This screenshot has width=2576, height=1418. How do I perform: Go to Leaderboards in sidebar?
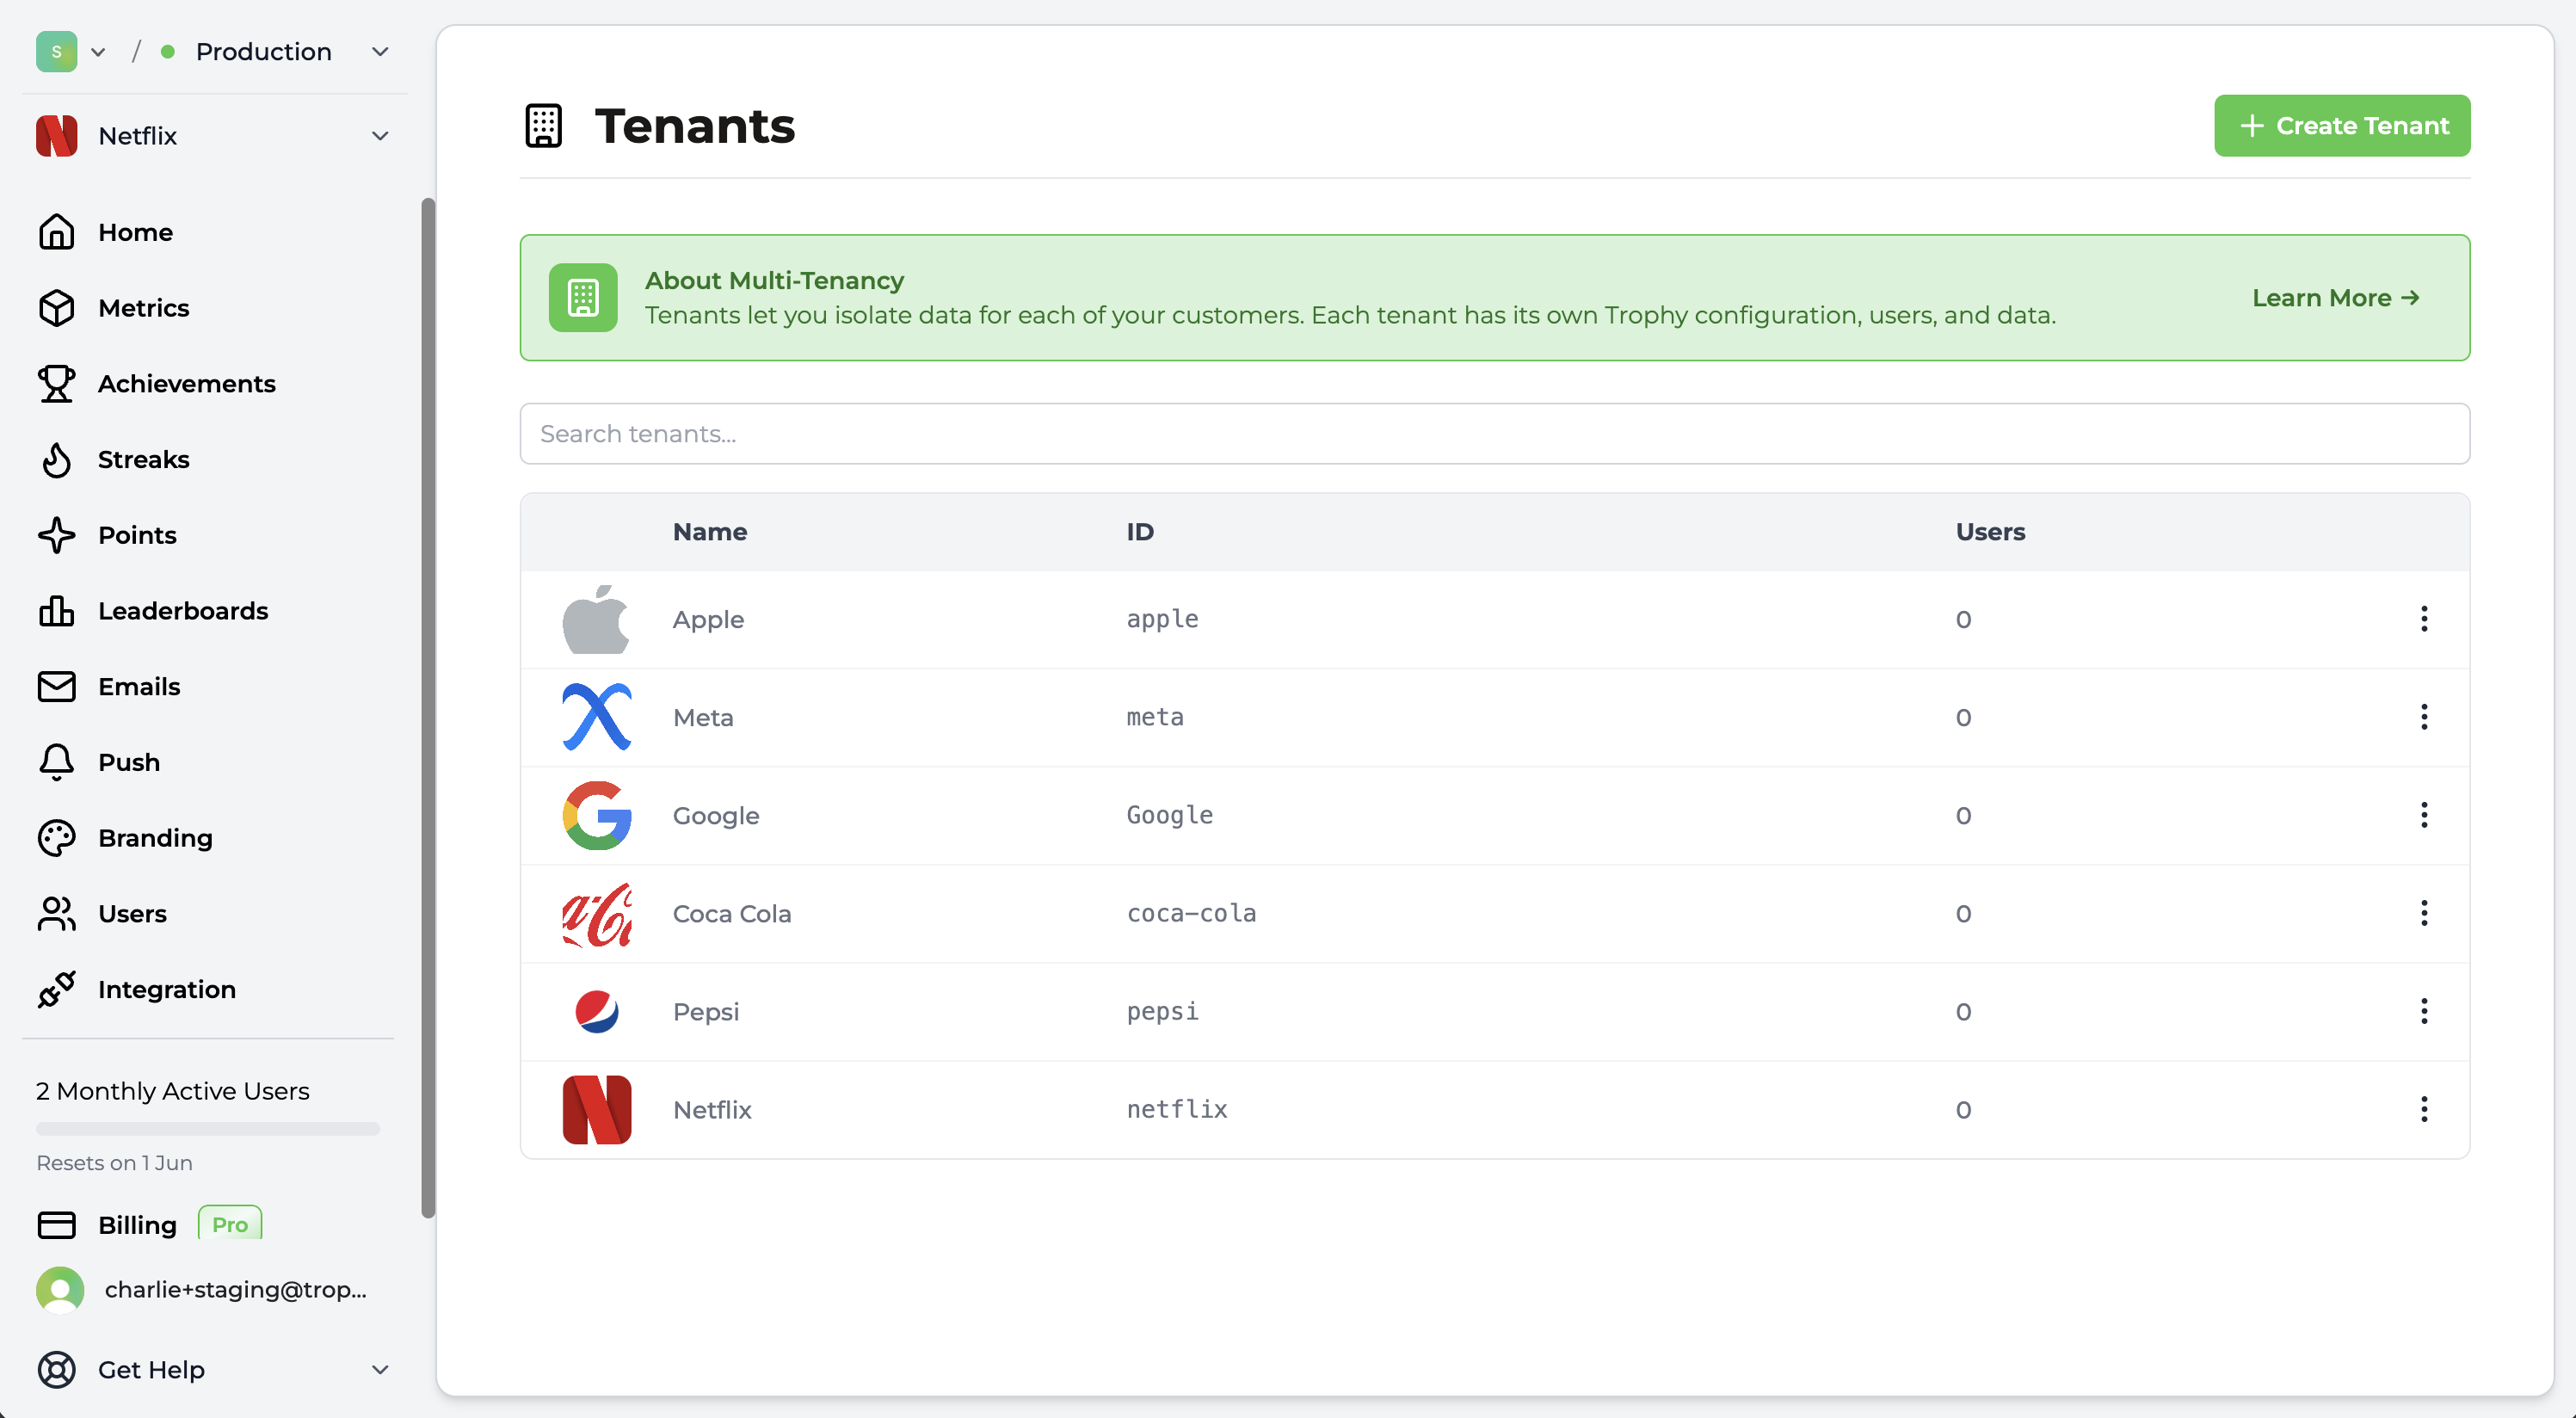[x=183, y=611]
